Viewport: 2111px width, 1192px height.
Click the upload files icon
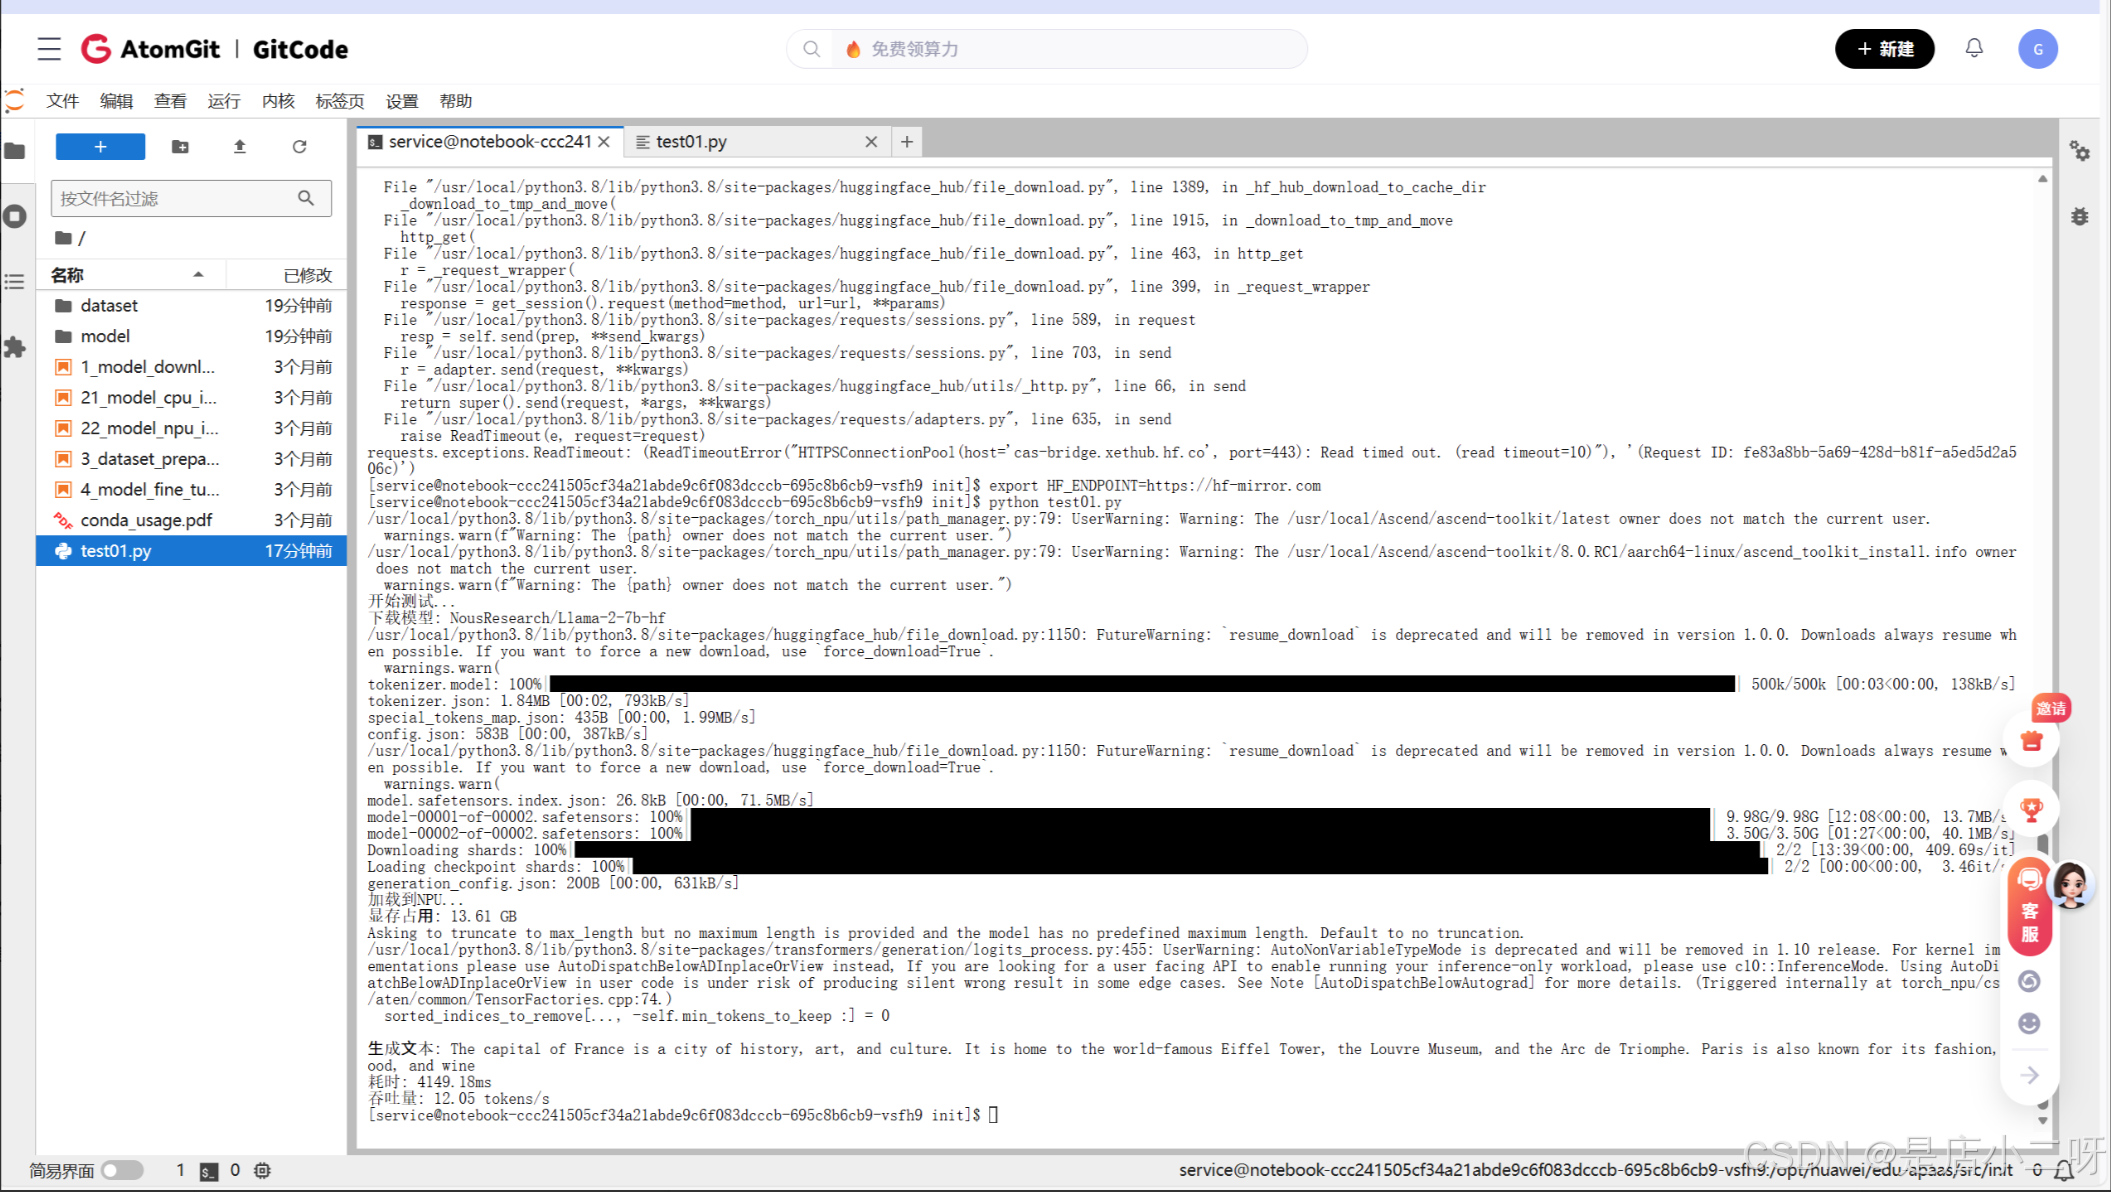point(240,147)
